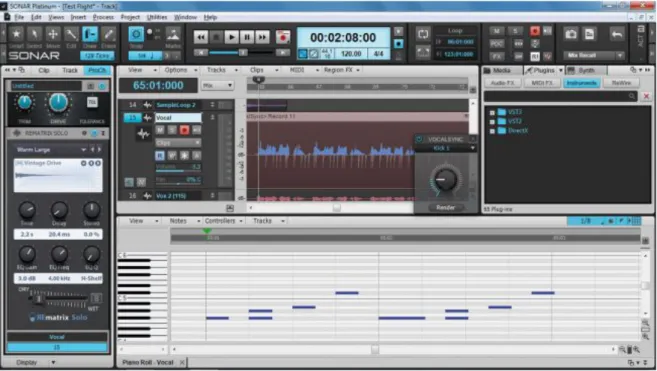Expand the VST3 folder in browser
Image resolution: width=657 pixels, height=371 pixels.
click(492, 112)
